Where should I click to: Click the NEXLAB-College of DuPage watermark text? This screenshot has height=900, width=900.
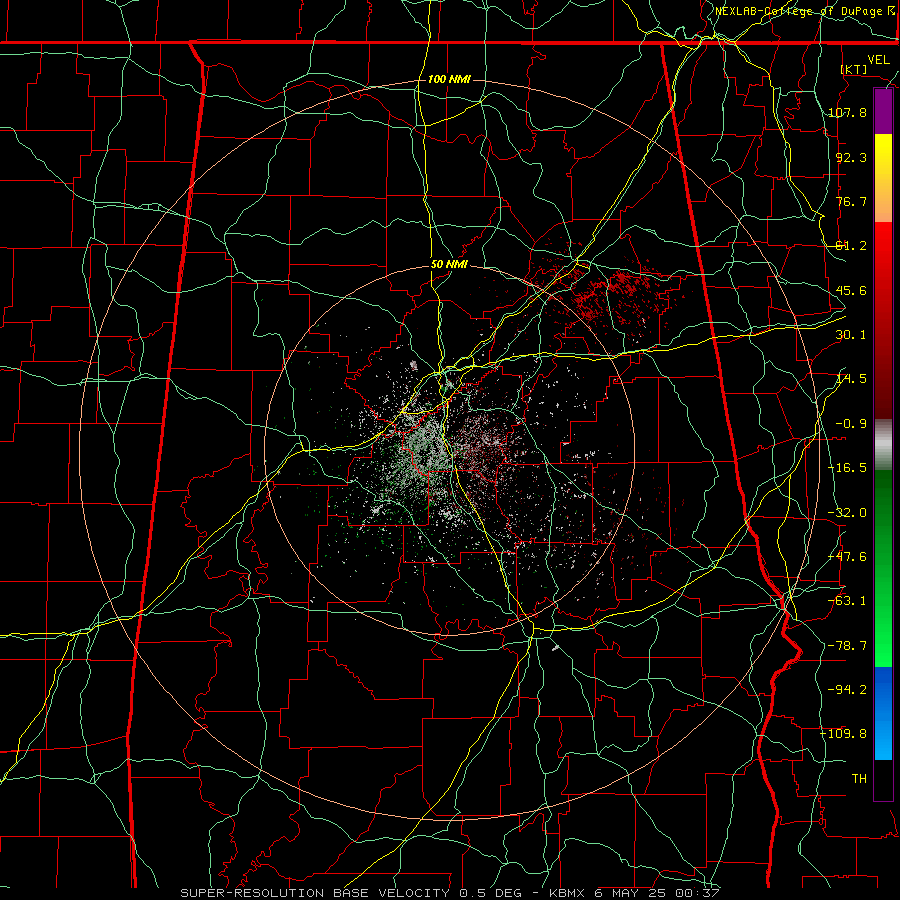805,11
